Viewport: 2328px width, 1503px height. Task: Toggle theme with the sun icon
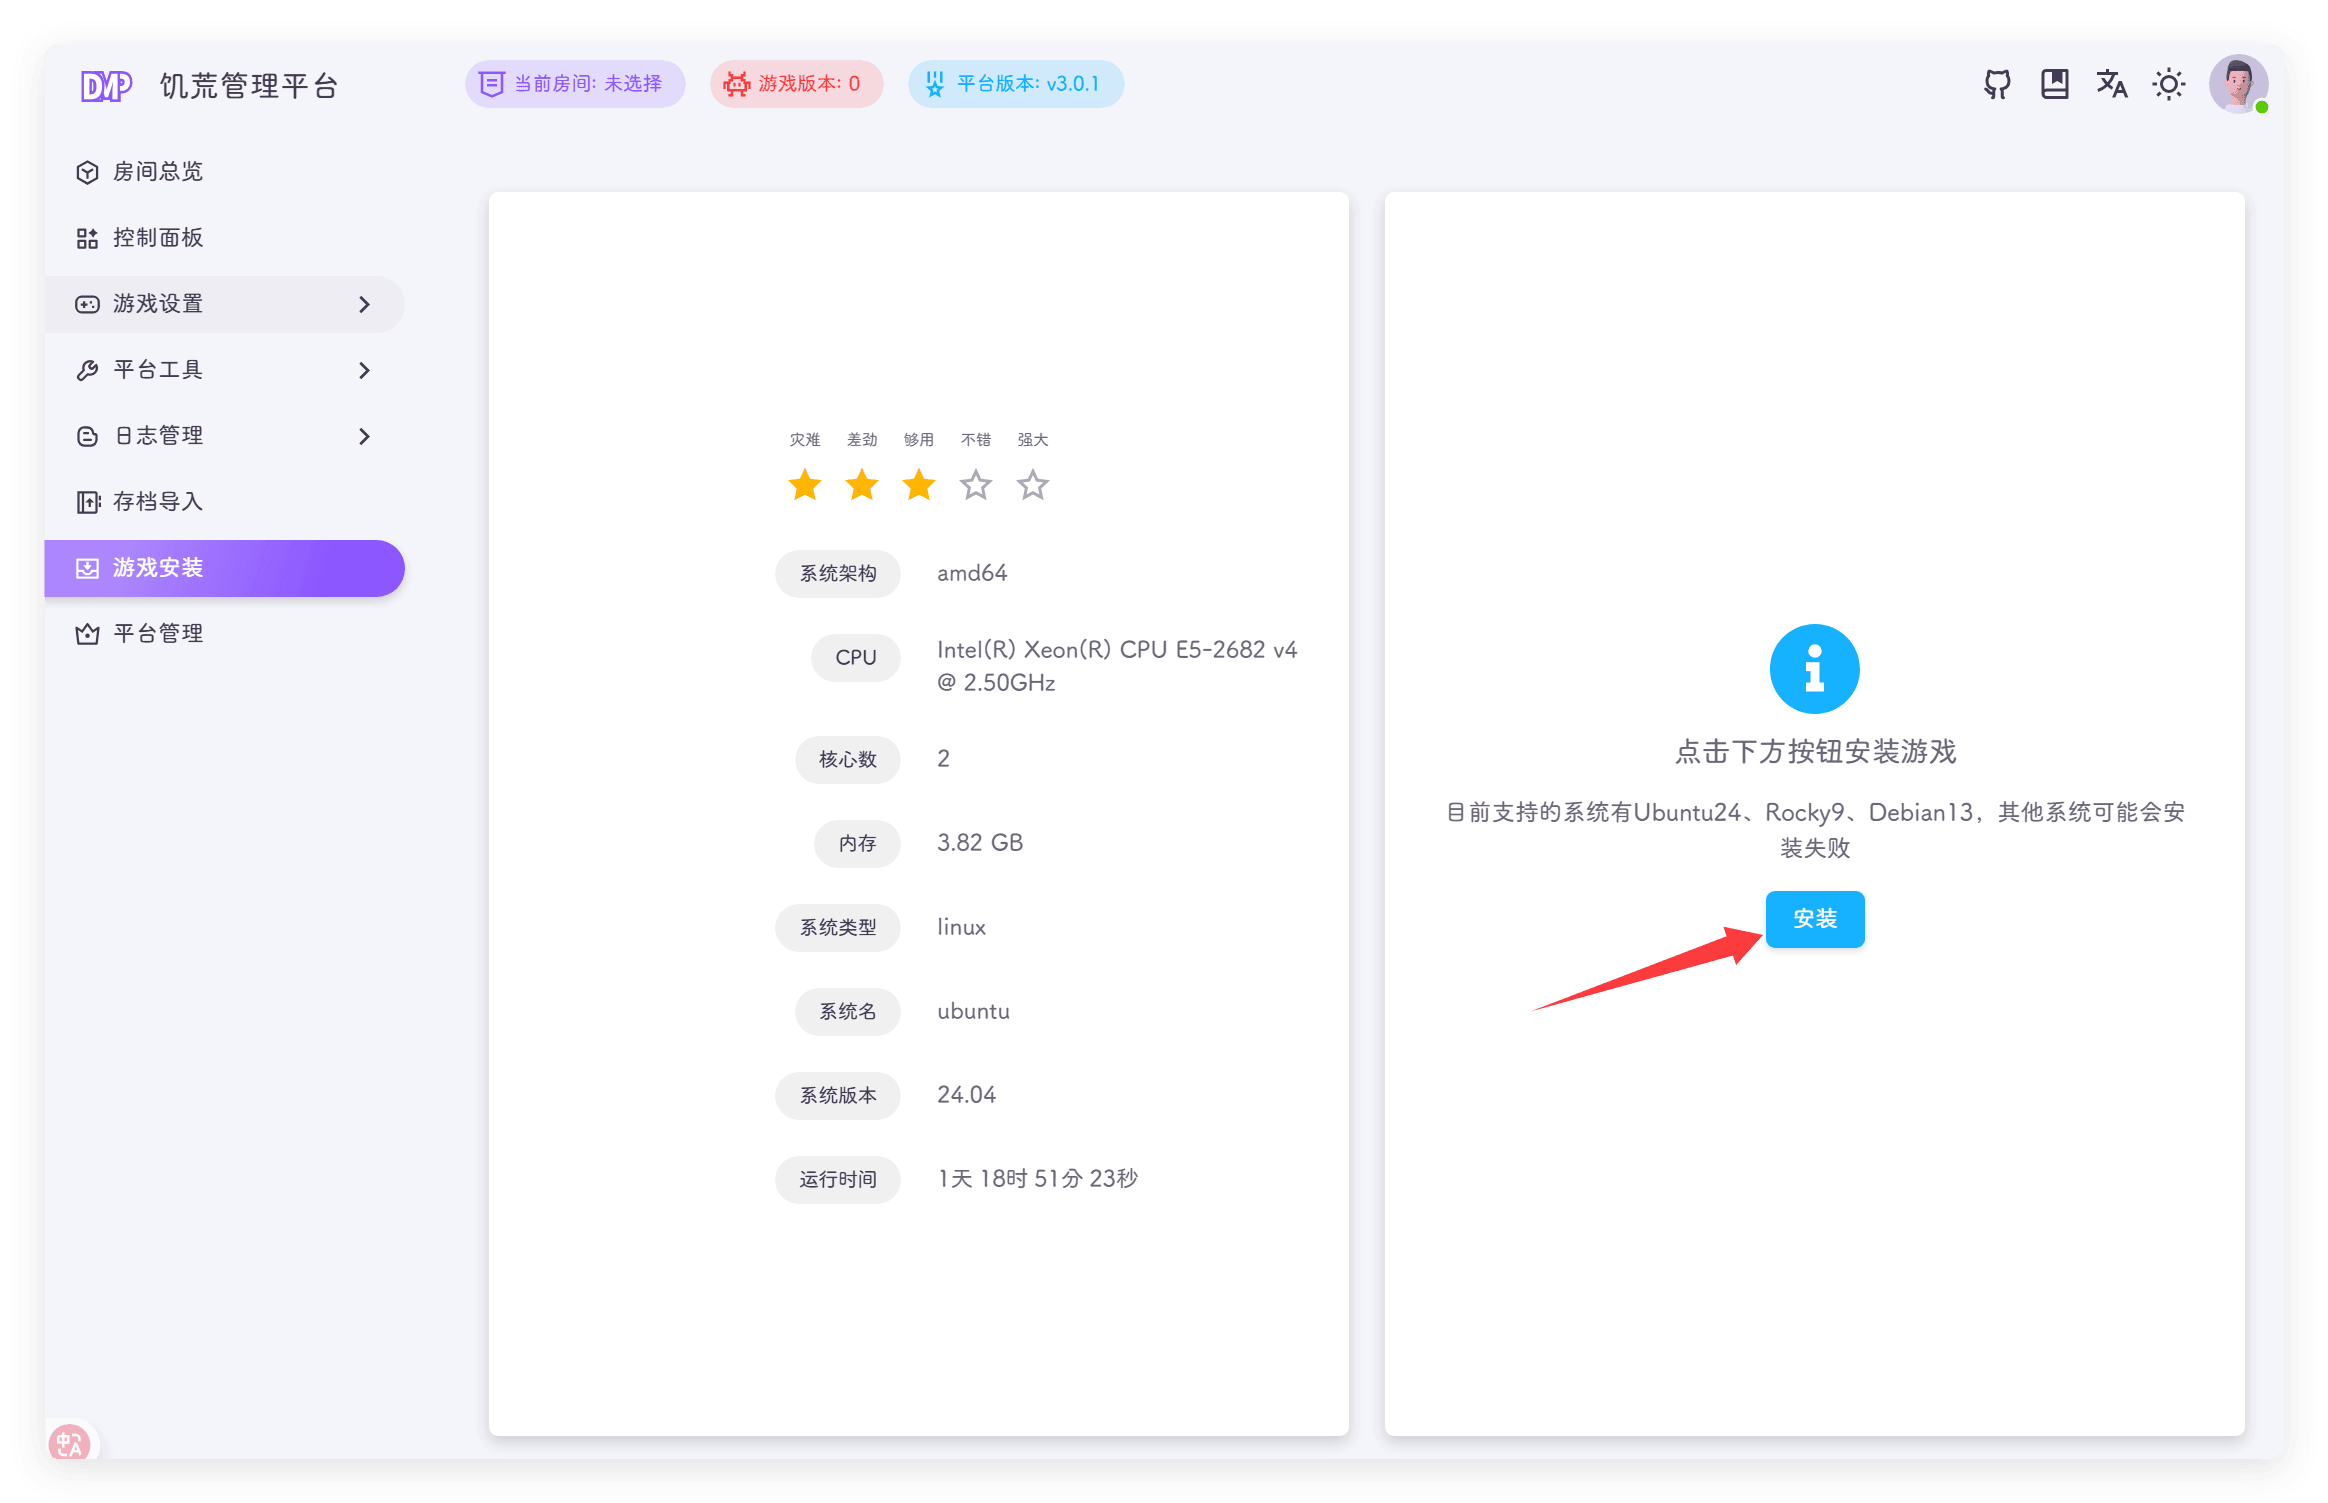(2168, 84)
